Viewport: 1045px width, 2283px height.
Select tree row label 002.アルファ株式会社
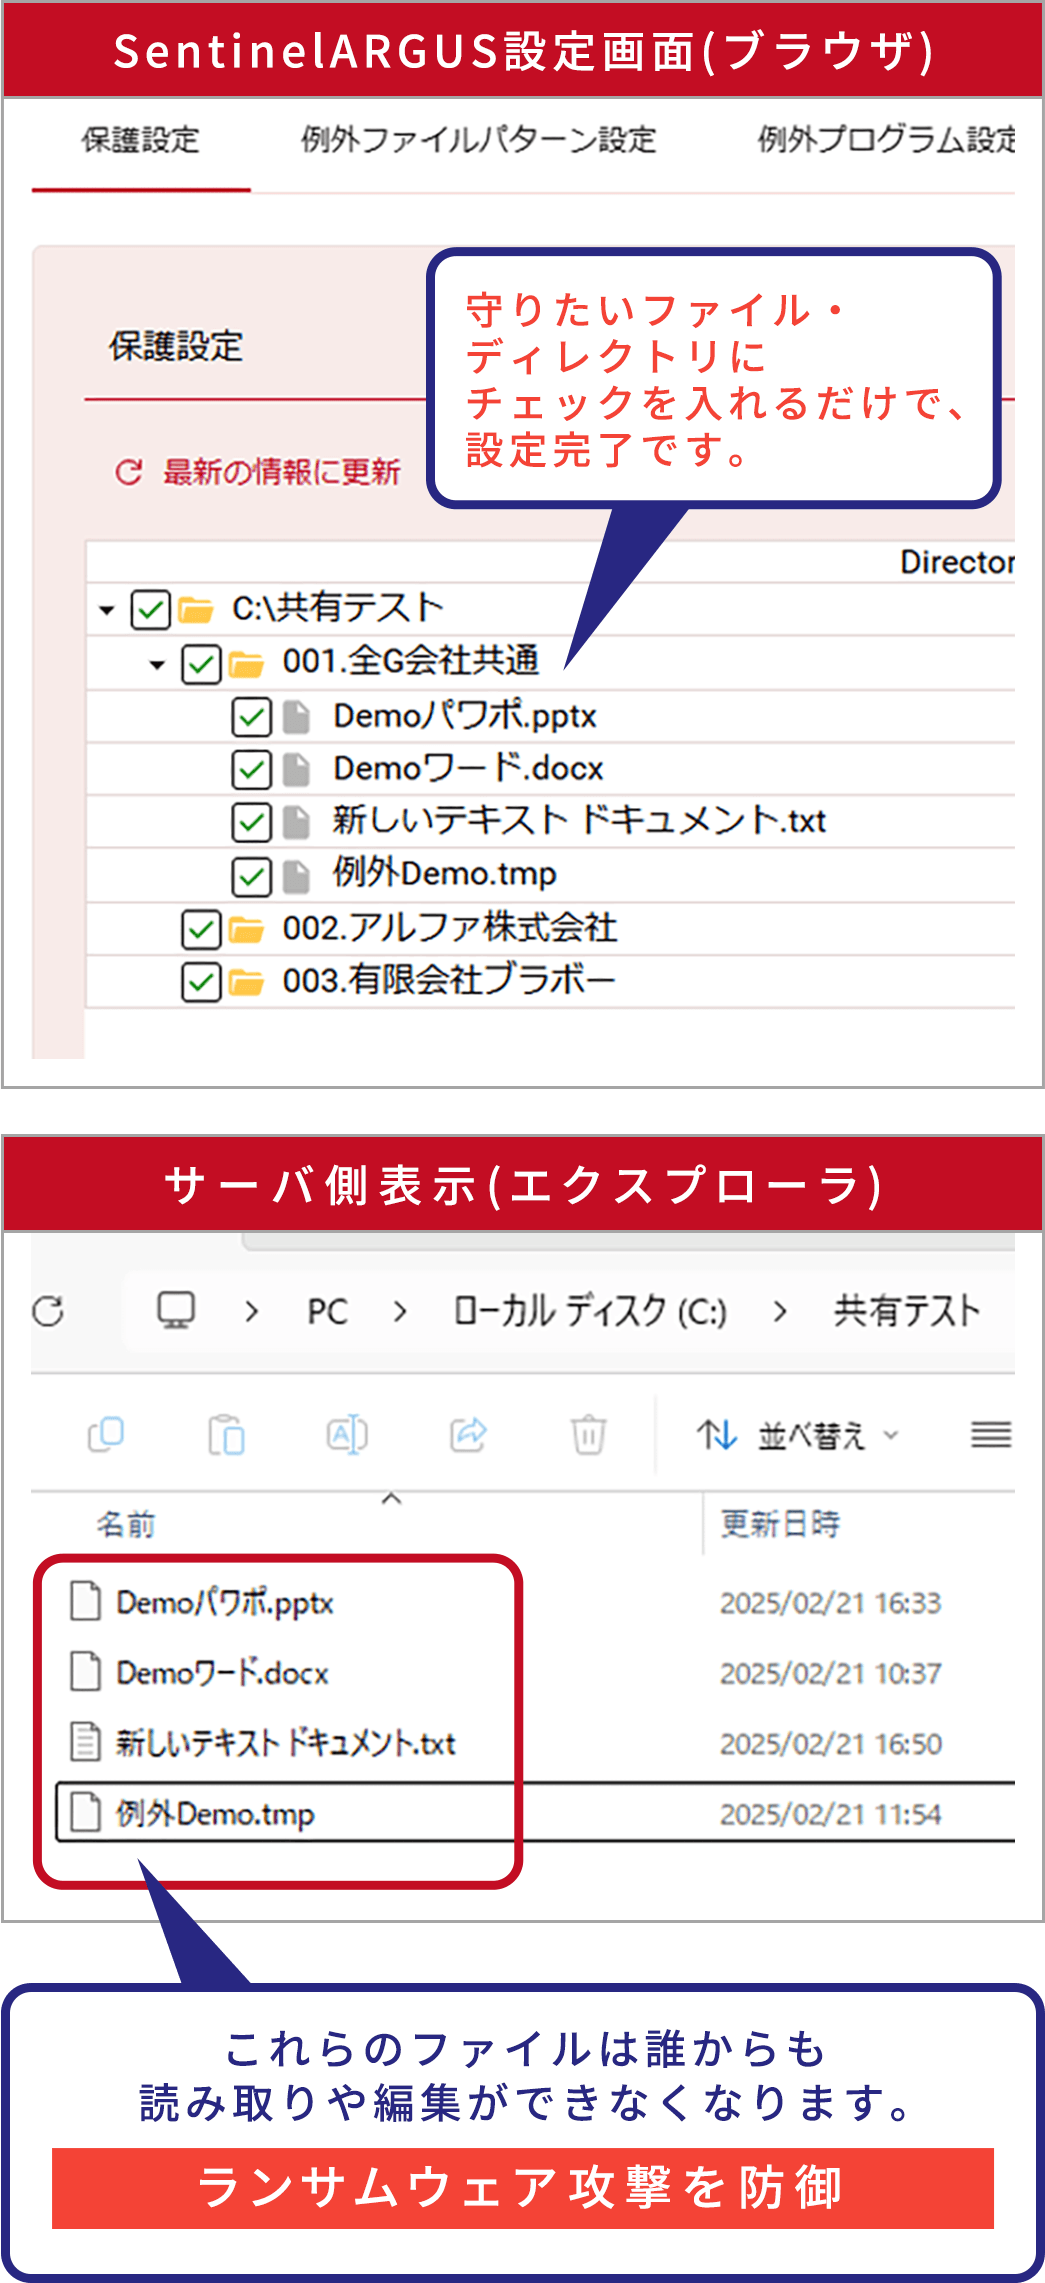(x=450, y=928)
